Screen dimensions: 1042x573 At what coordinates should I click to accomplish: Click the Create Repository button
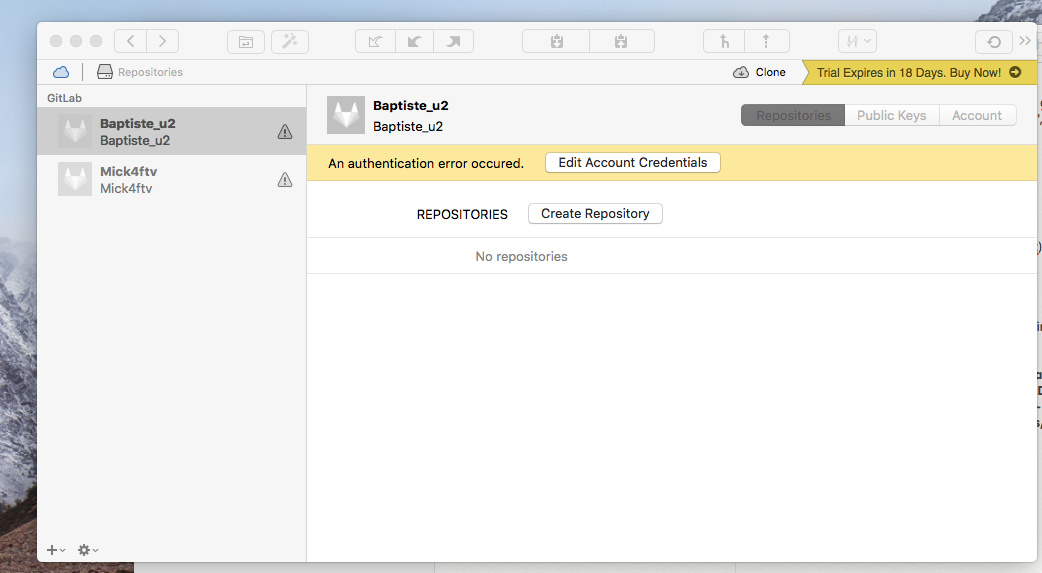[595, 214]
